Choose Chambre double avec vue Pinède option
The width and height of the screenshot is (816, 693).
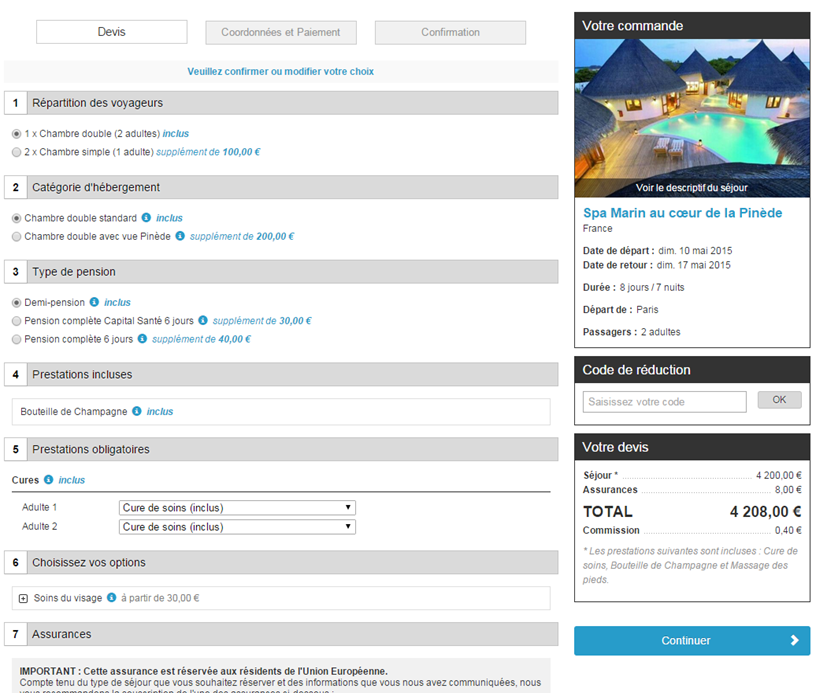tap(16, 237)
